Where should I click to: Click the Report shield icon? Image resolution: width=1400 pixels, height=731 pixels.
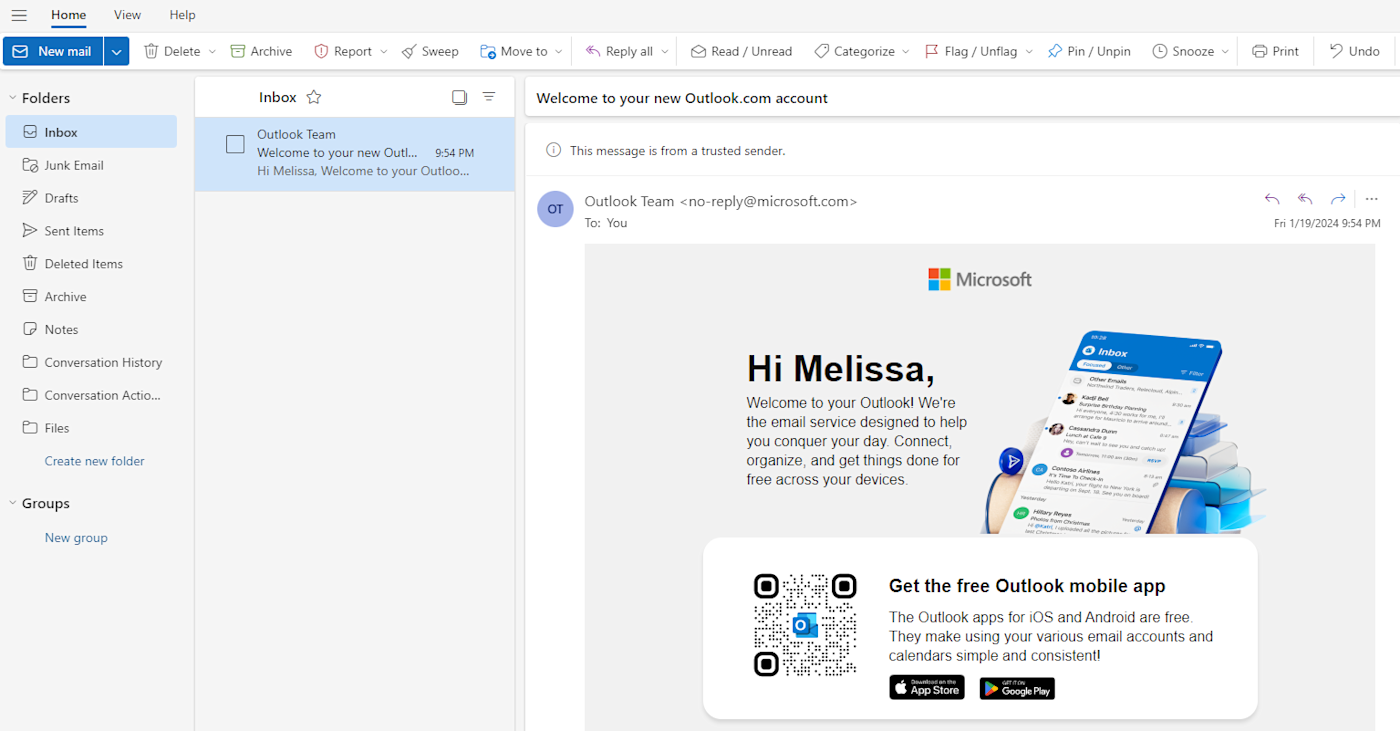point(321,51)
